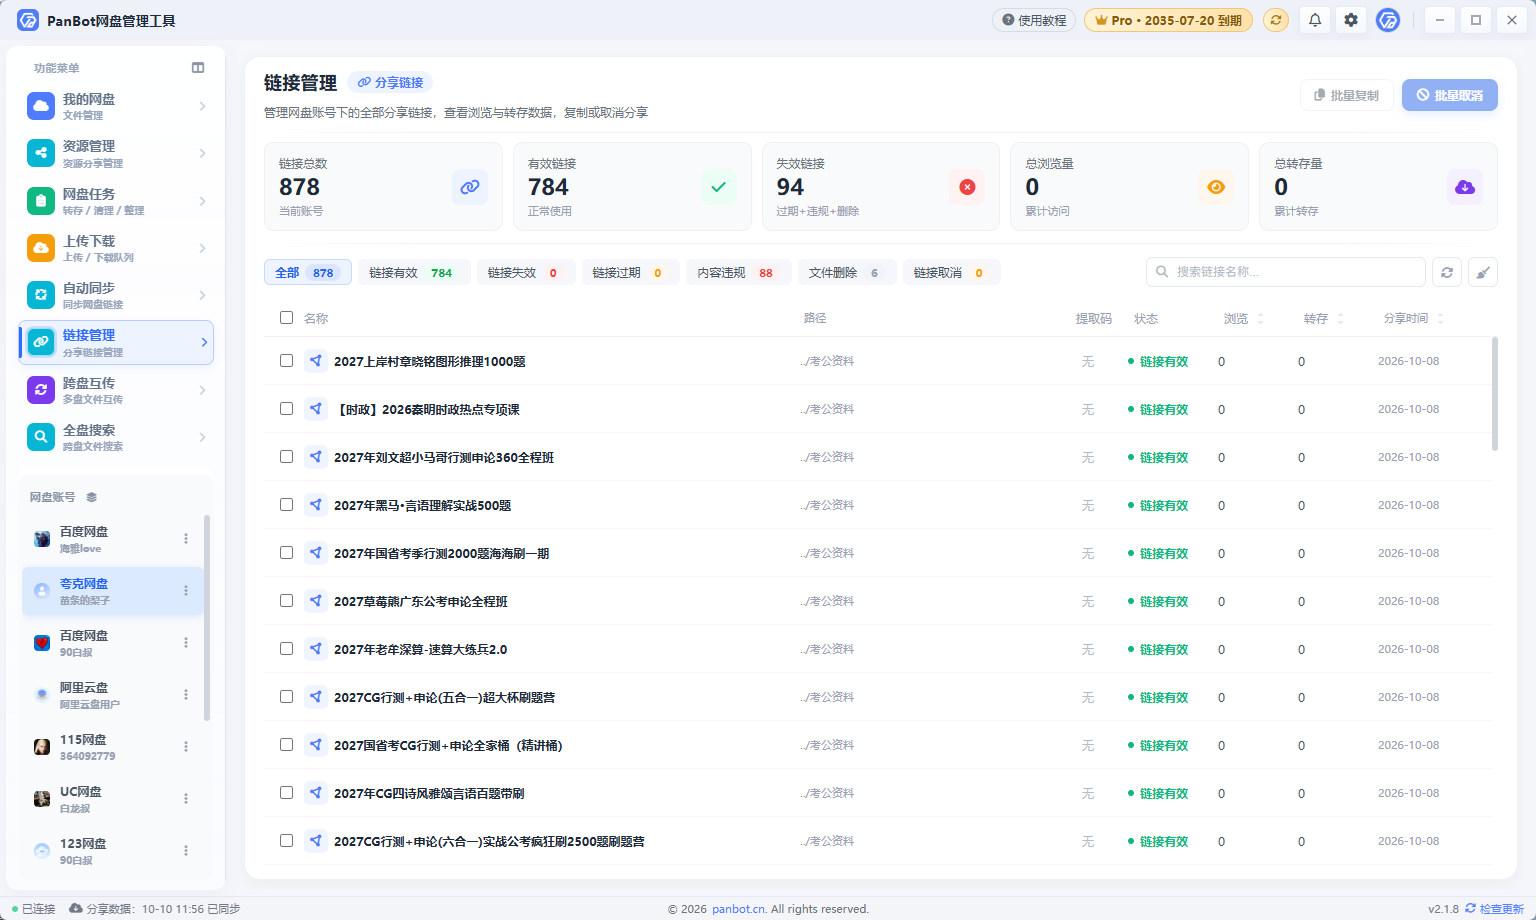Check the row 【时政】2026淼明时政热点专项课
Viewport: 1536px width, 920px height.
point(287,409)
